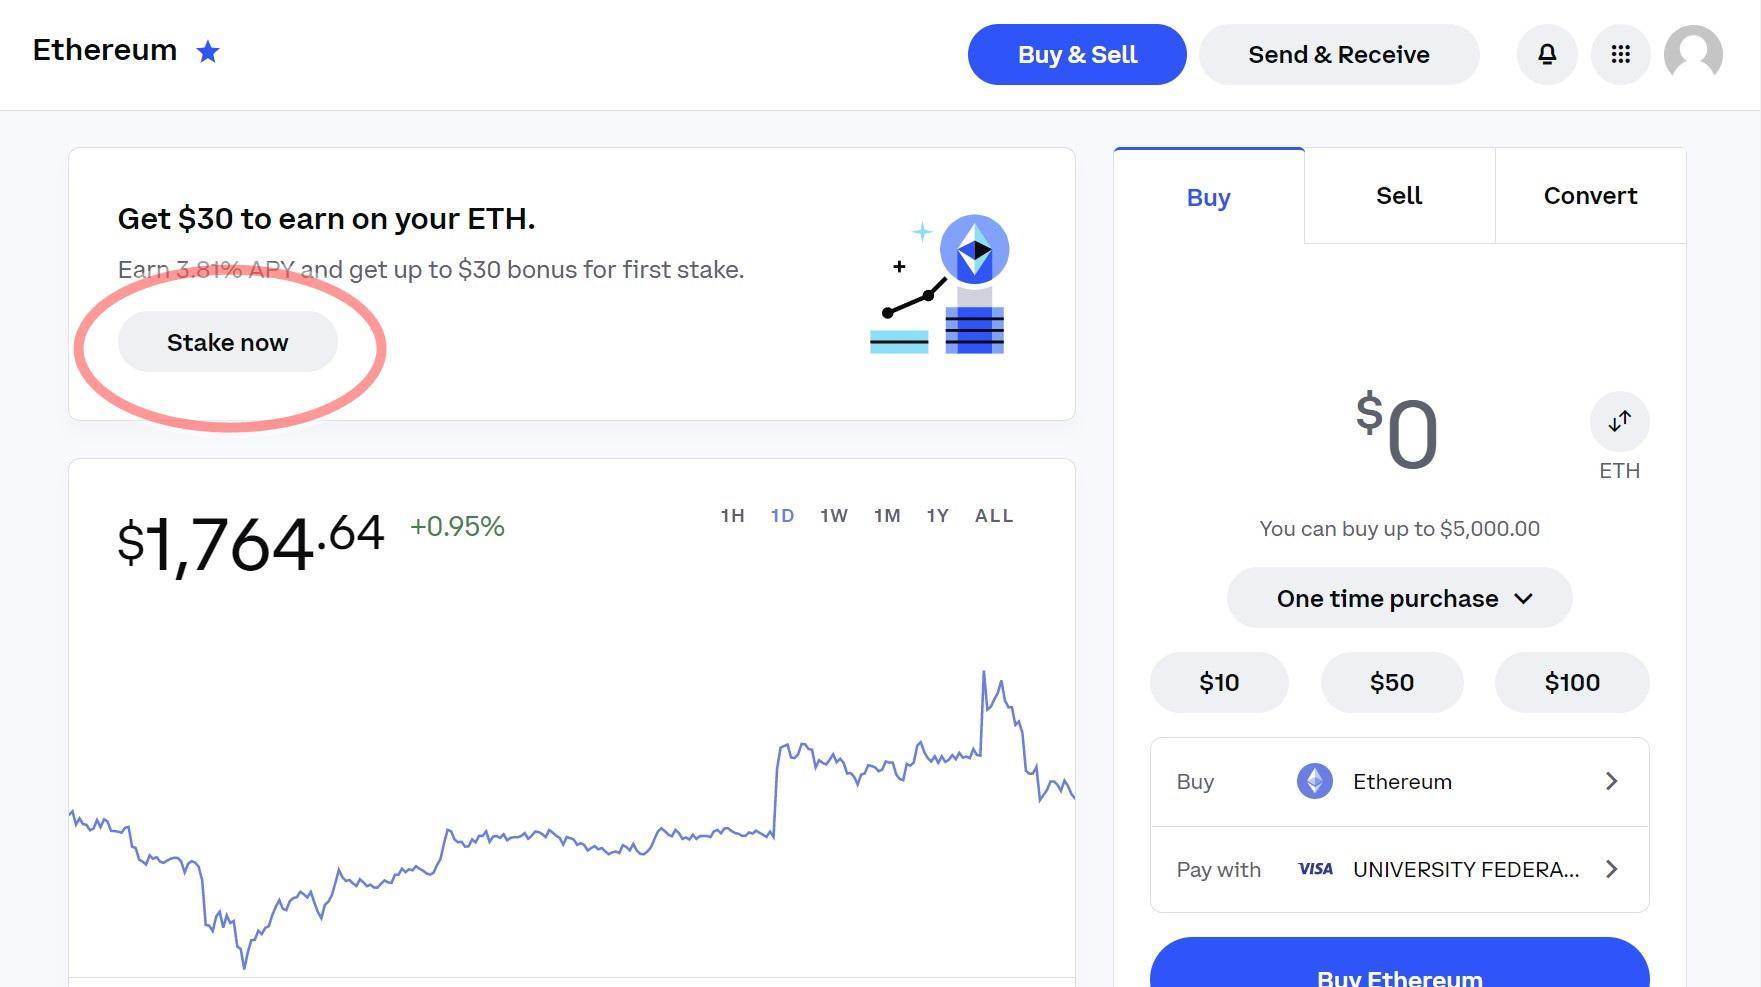
Task: Select the 1W chart time range
Action: (x=834, y=516)
